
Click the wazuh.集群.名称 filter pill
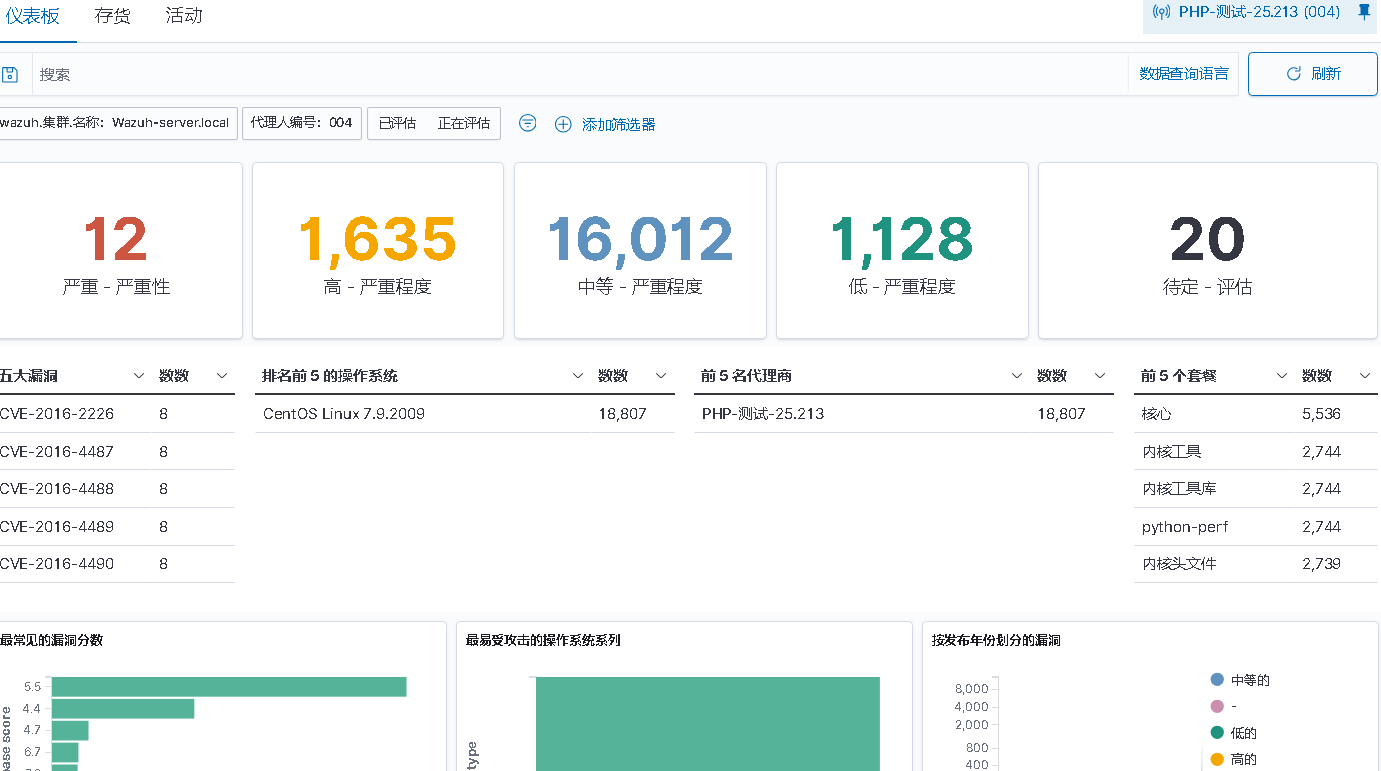pos(117,123)
